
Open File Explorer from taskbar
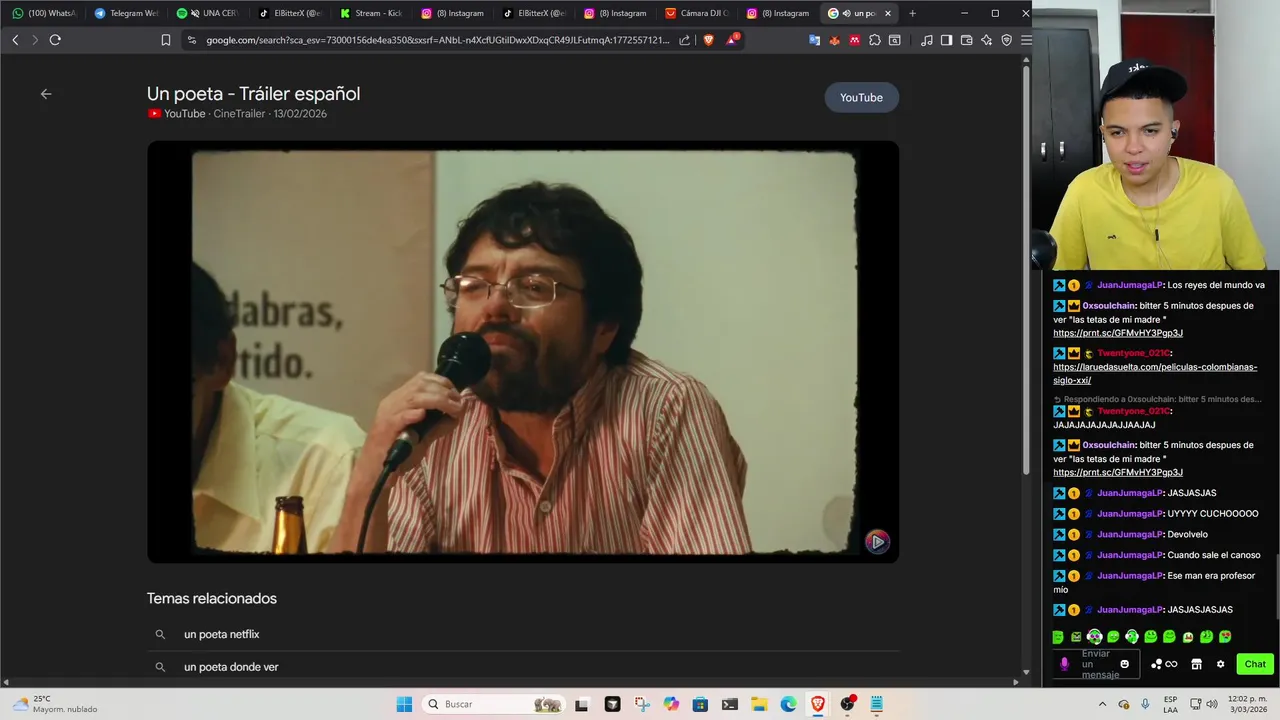tap(759, 704)
